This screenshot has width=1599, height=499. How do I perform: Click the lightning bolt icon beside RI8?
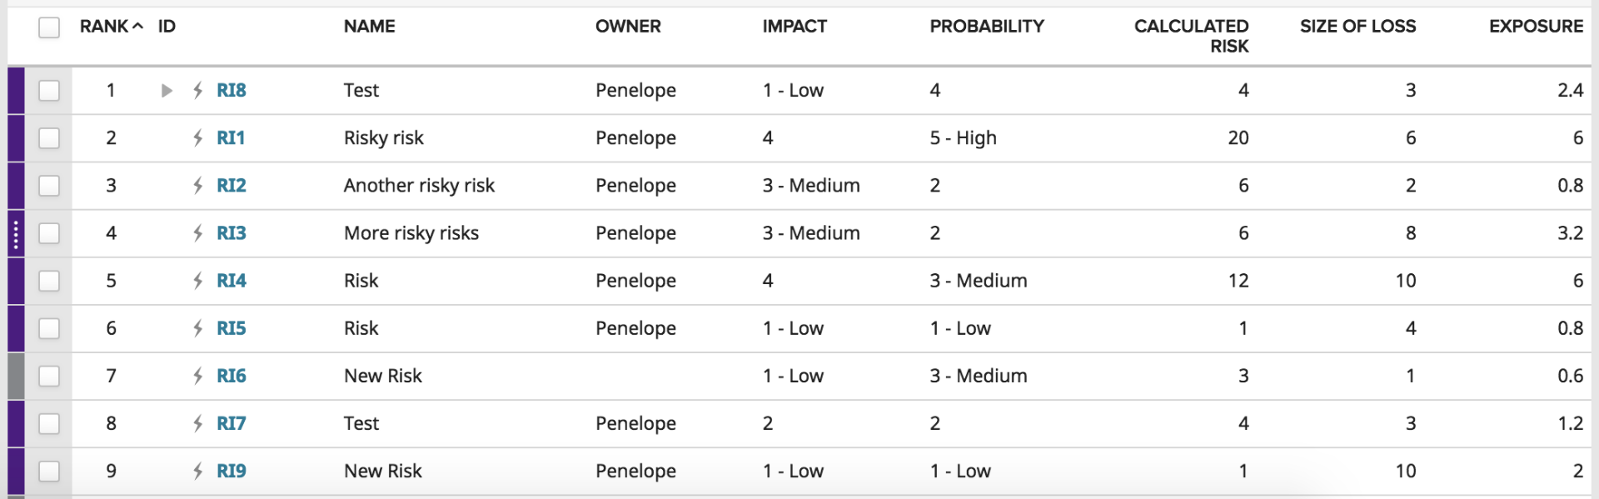coord(198,91)
